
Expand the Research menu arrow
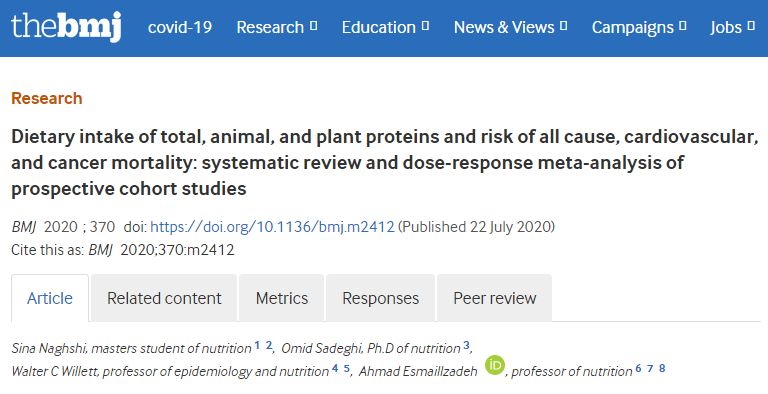314,25
